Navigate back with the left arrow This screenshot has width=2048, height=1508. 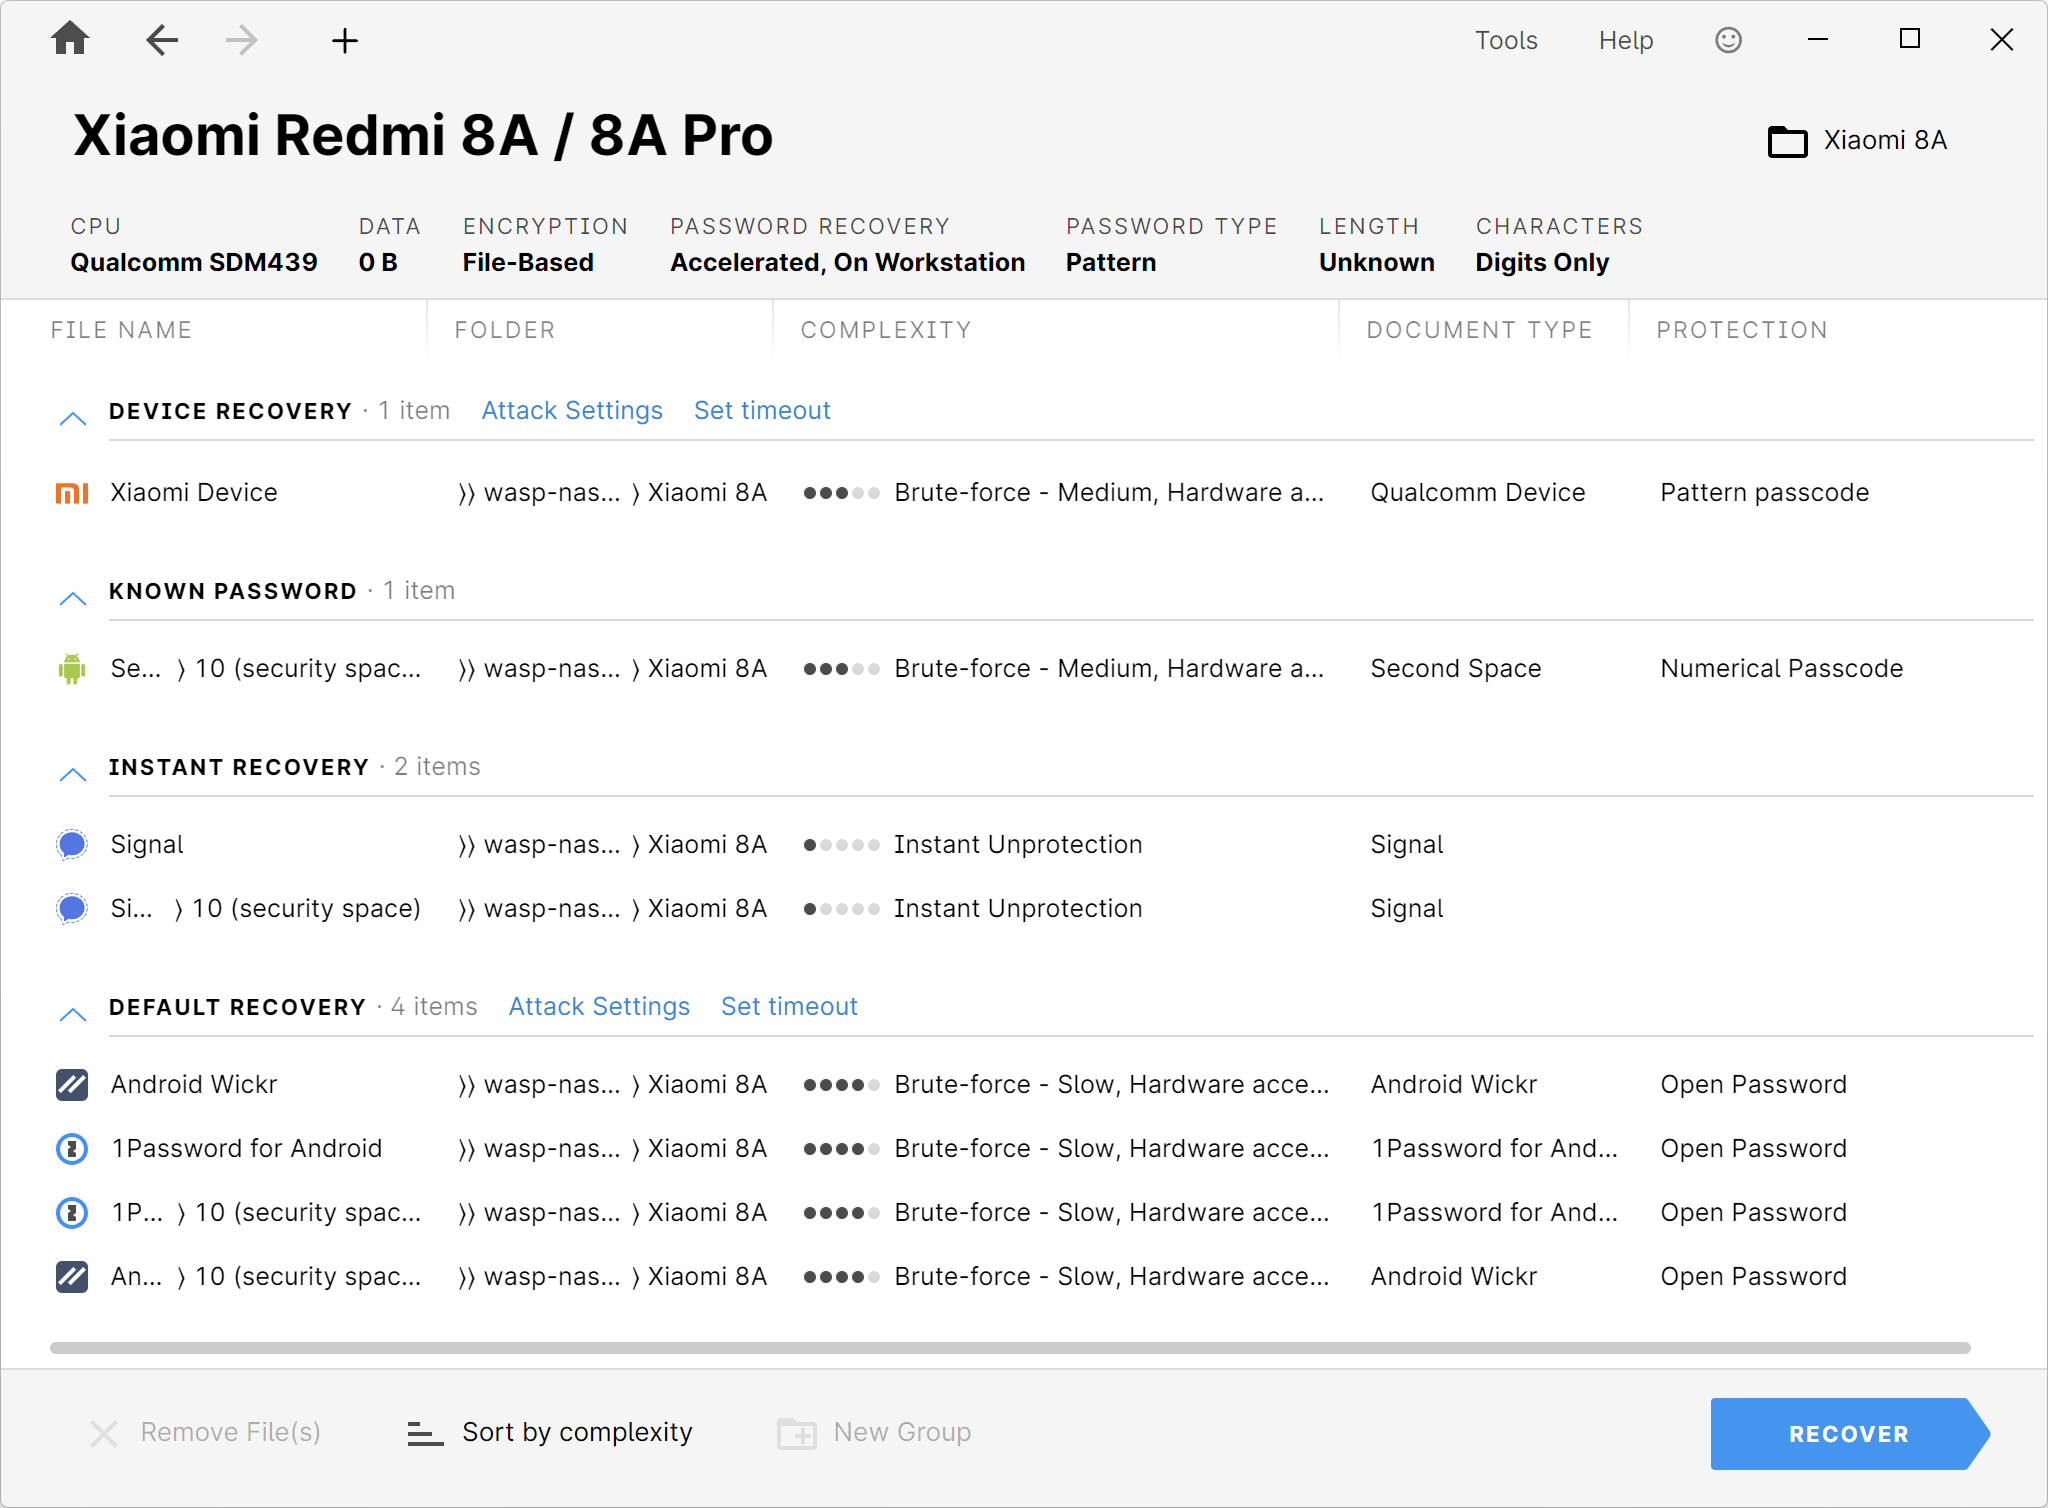(x=162, y=40)
